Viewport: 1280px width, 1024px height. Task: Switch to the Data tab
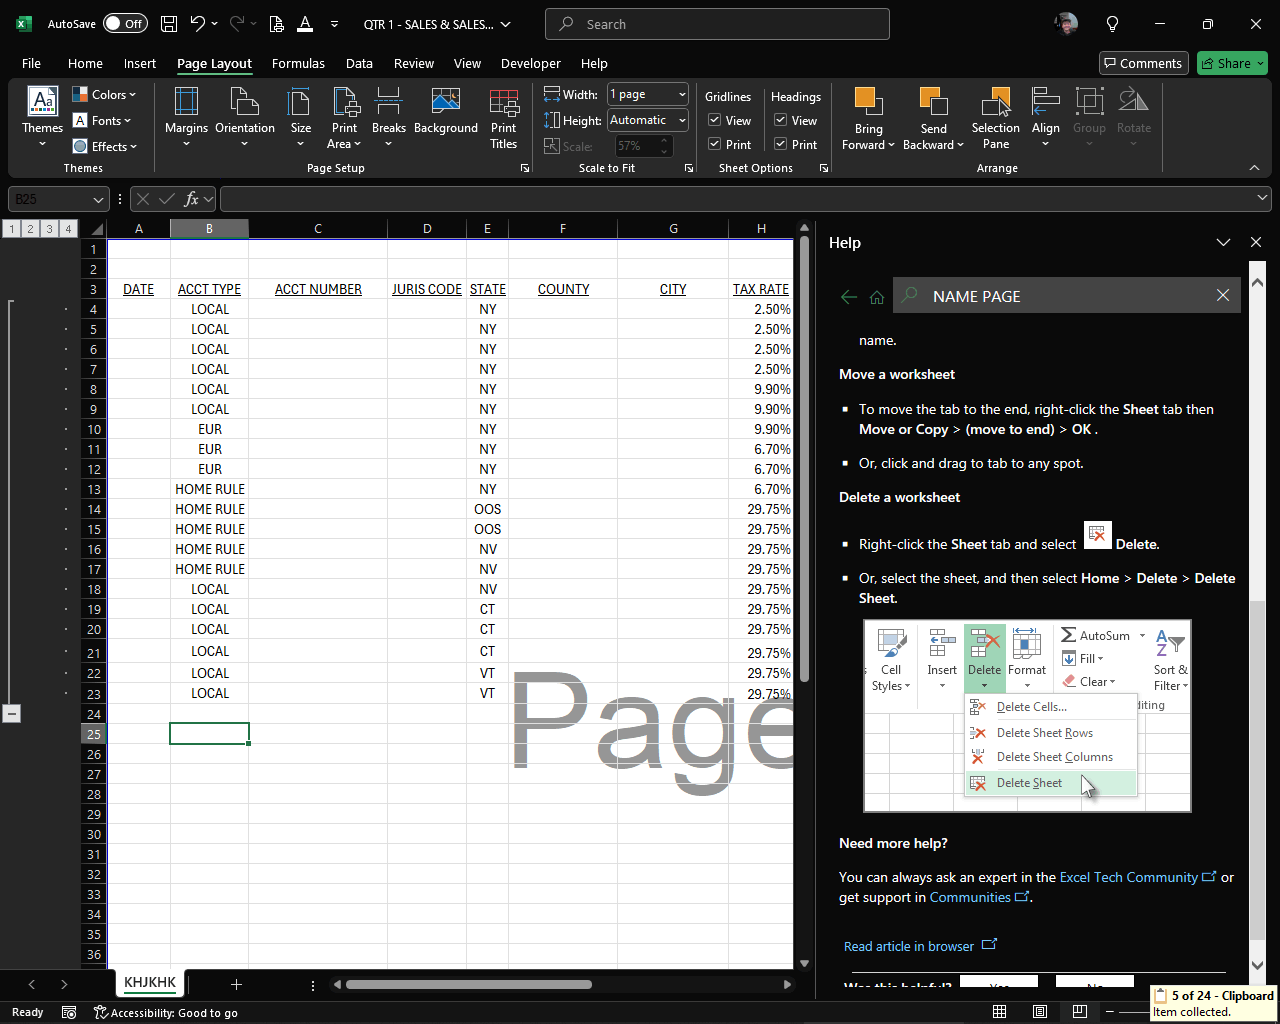pos(359,63)
